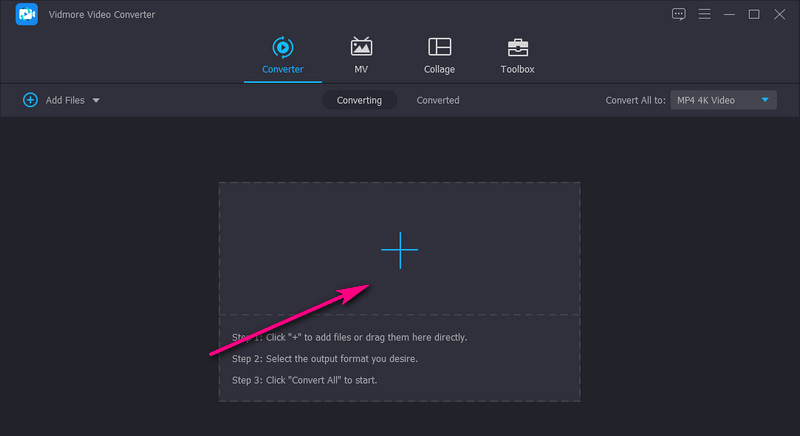800x436 pixels.
Task: Expand the Add Files dropdown arrow
Action: (x=96, y=100)
